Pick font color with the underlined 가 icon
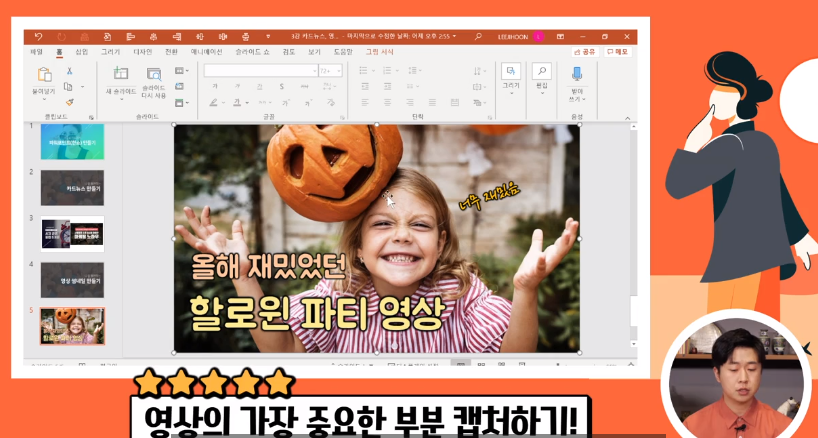 point(237,103)
